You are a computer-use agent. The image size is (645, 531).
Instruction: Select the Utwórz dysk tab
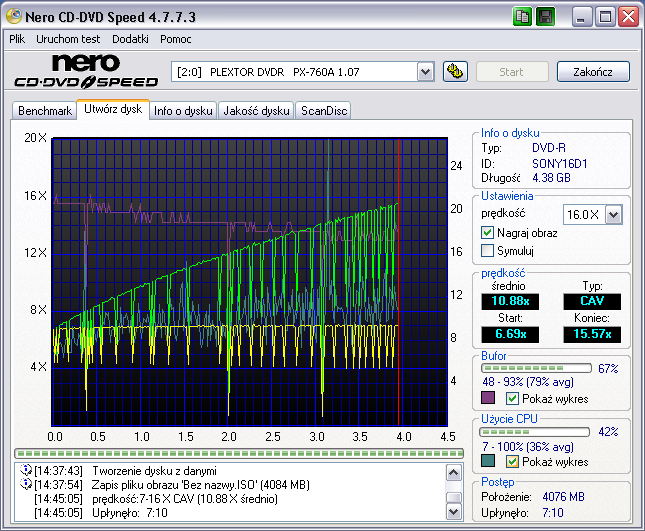(113, 109)
